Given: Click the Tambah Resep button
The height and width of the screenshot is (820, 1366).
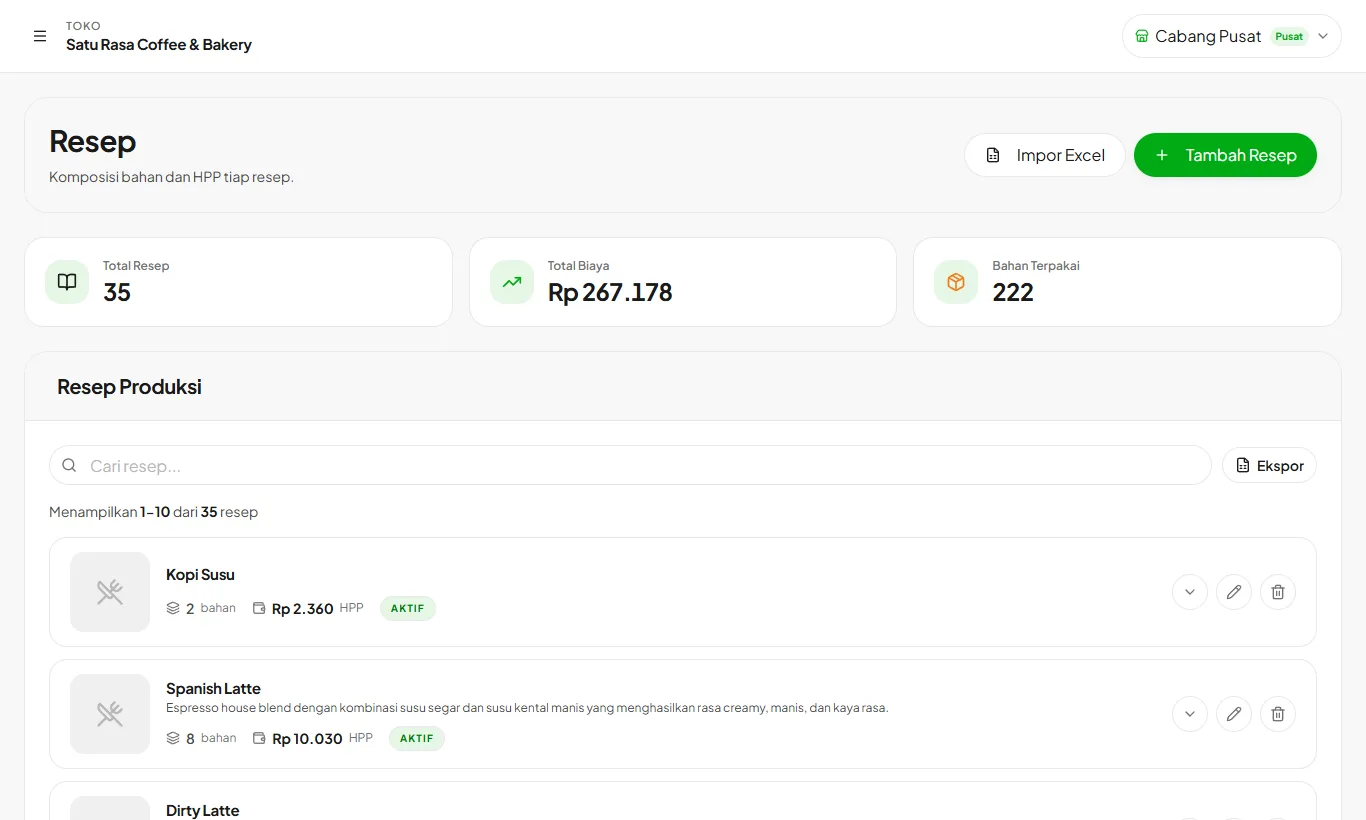Looking at the screenshot, I should 1225,155.
